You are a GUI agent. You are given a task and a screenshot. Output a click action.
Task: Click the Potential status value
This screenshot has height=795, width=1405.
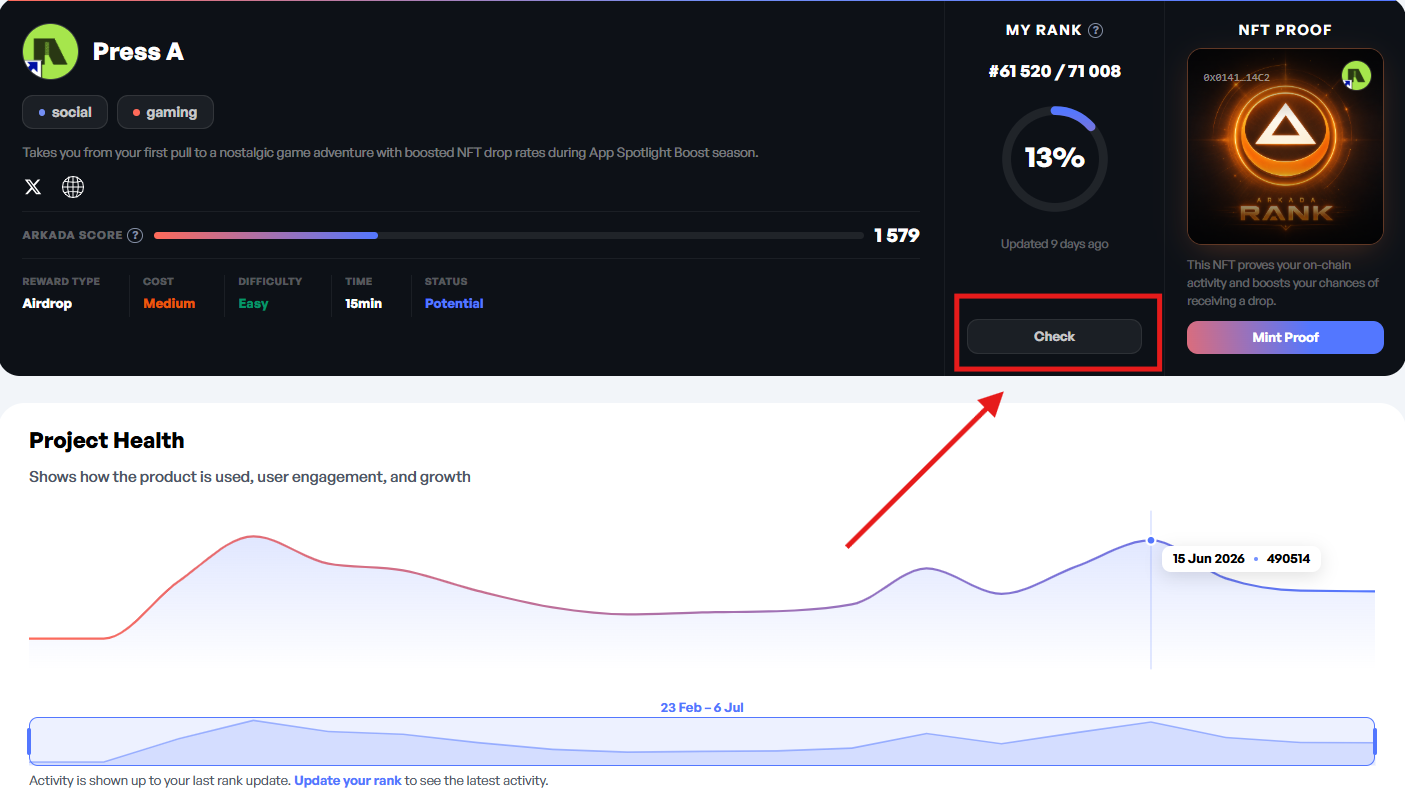pyautogui.click(x=454, y=303)
